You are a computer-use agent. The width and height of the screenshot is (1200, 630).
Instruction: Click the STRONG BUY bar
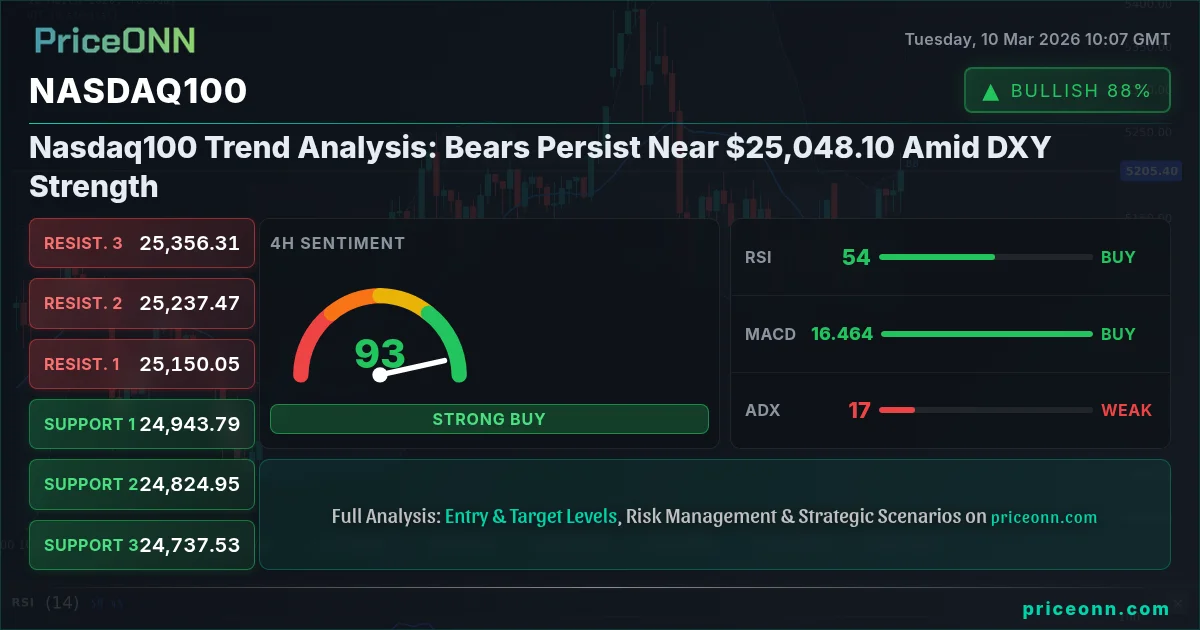pyautogui.click(x=489, y=419)
